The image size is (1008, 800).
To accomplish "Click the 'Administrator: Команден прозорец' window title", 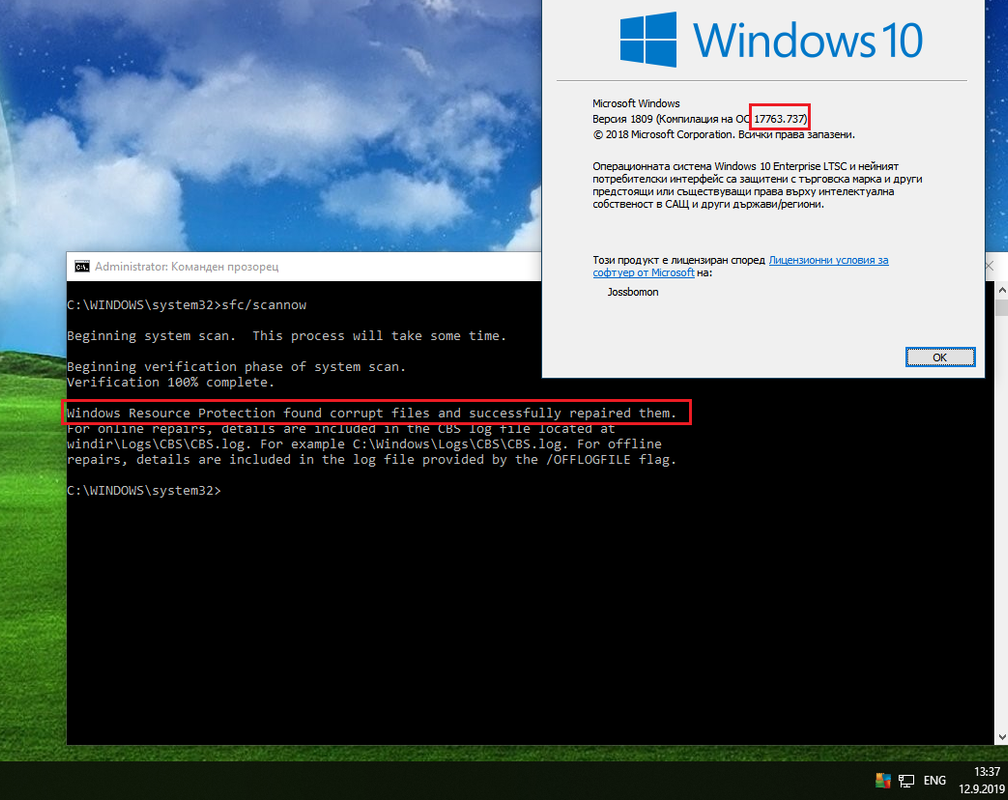I will pos(186,266).
